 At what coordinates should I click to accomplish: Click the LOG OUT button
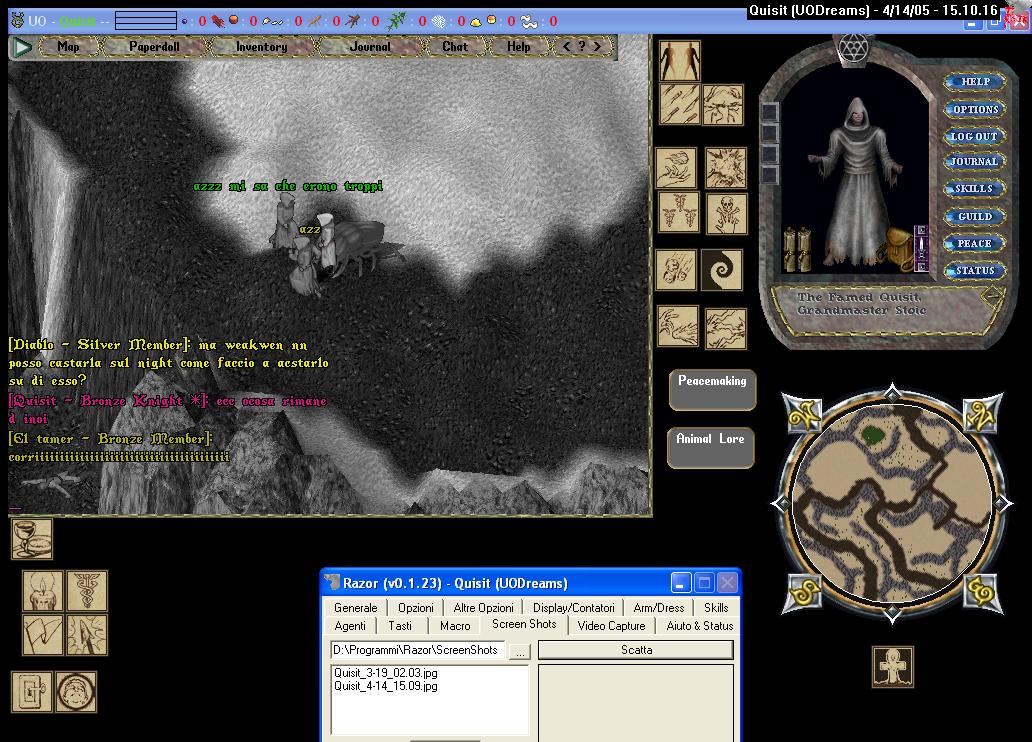pos(974,136)
